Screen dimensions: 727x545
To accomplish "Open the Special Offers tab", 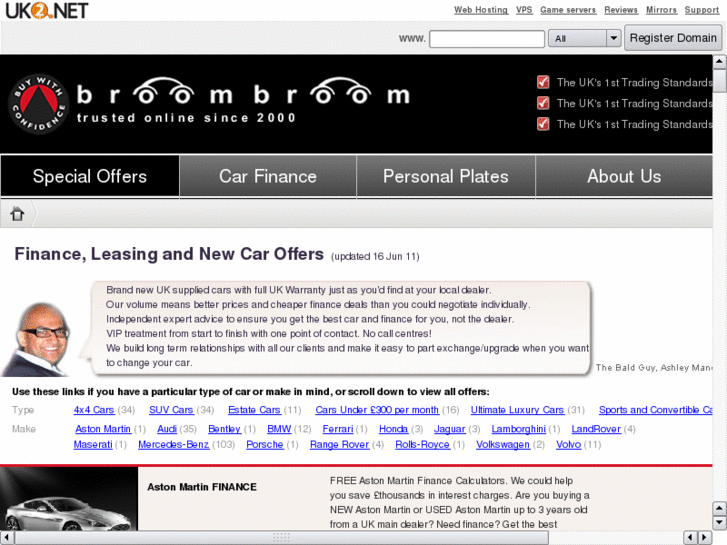I will point(90,176).
